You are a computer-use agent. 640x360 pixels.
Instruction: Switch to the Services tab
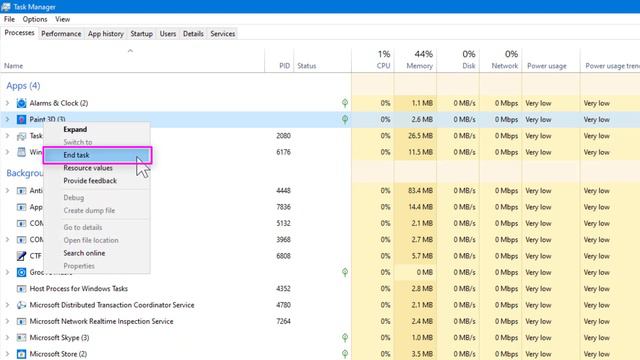pyautogui.click(x=223, y=34)
